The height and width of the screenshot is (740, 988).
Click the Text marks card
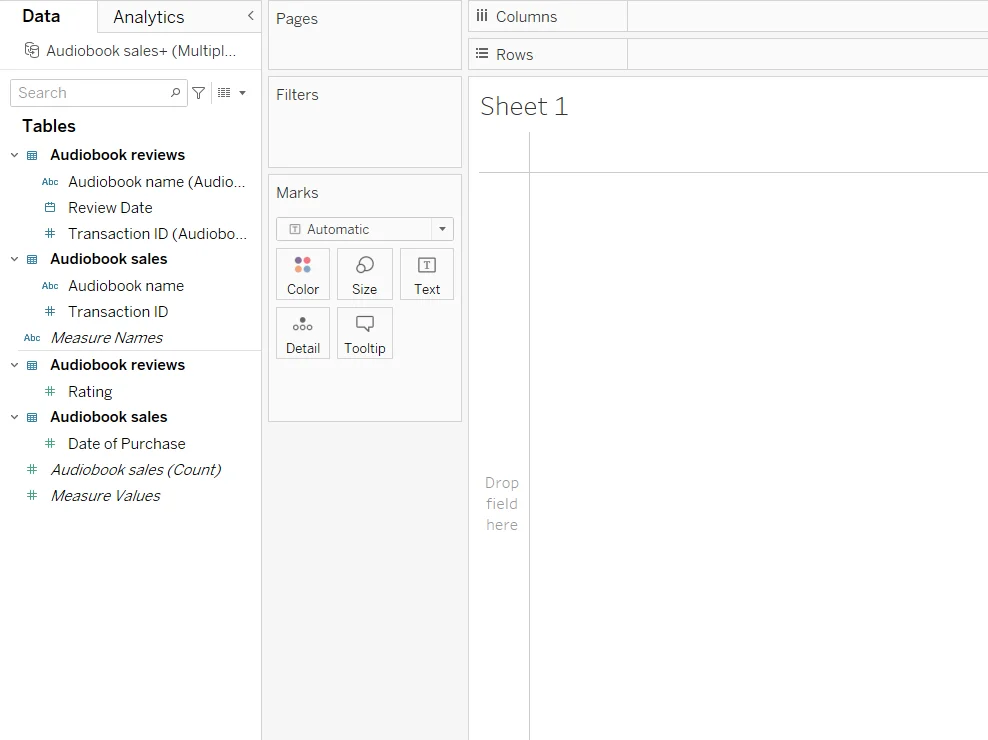(x=427, y=274)
